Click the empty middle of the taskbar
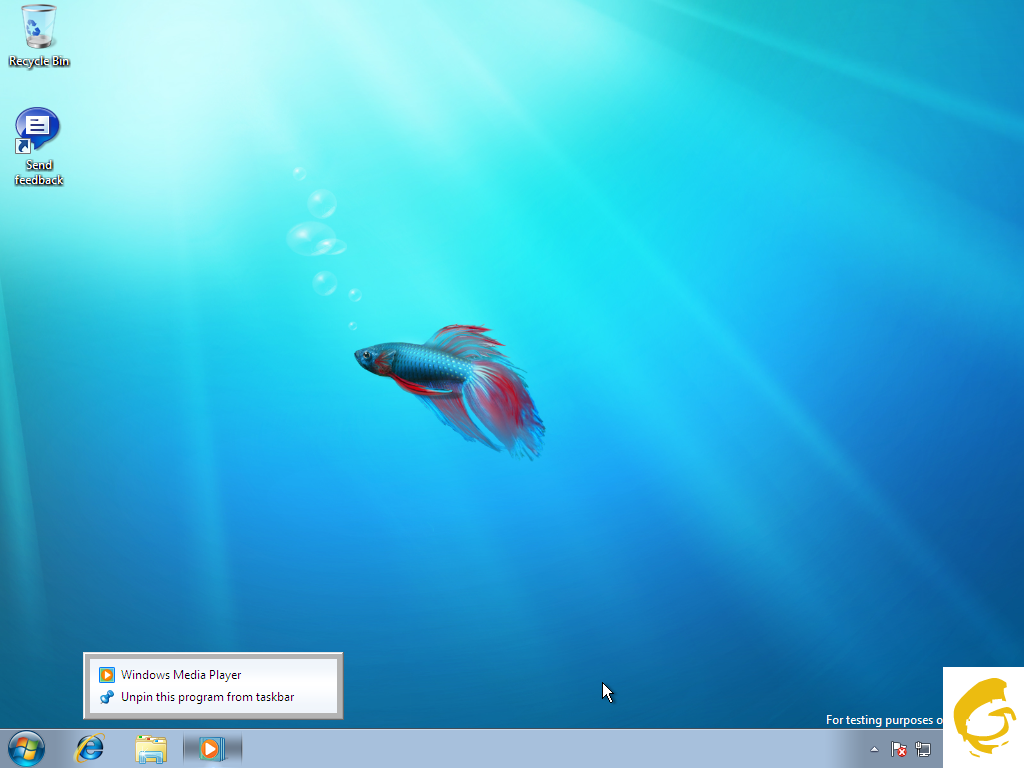Image resolution: width=1024 pixels, height=768 pixels. tap(550, 748)
